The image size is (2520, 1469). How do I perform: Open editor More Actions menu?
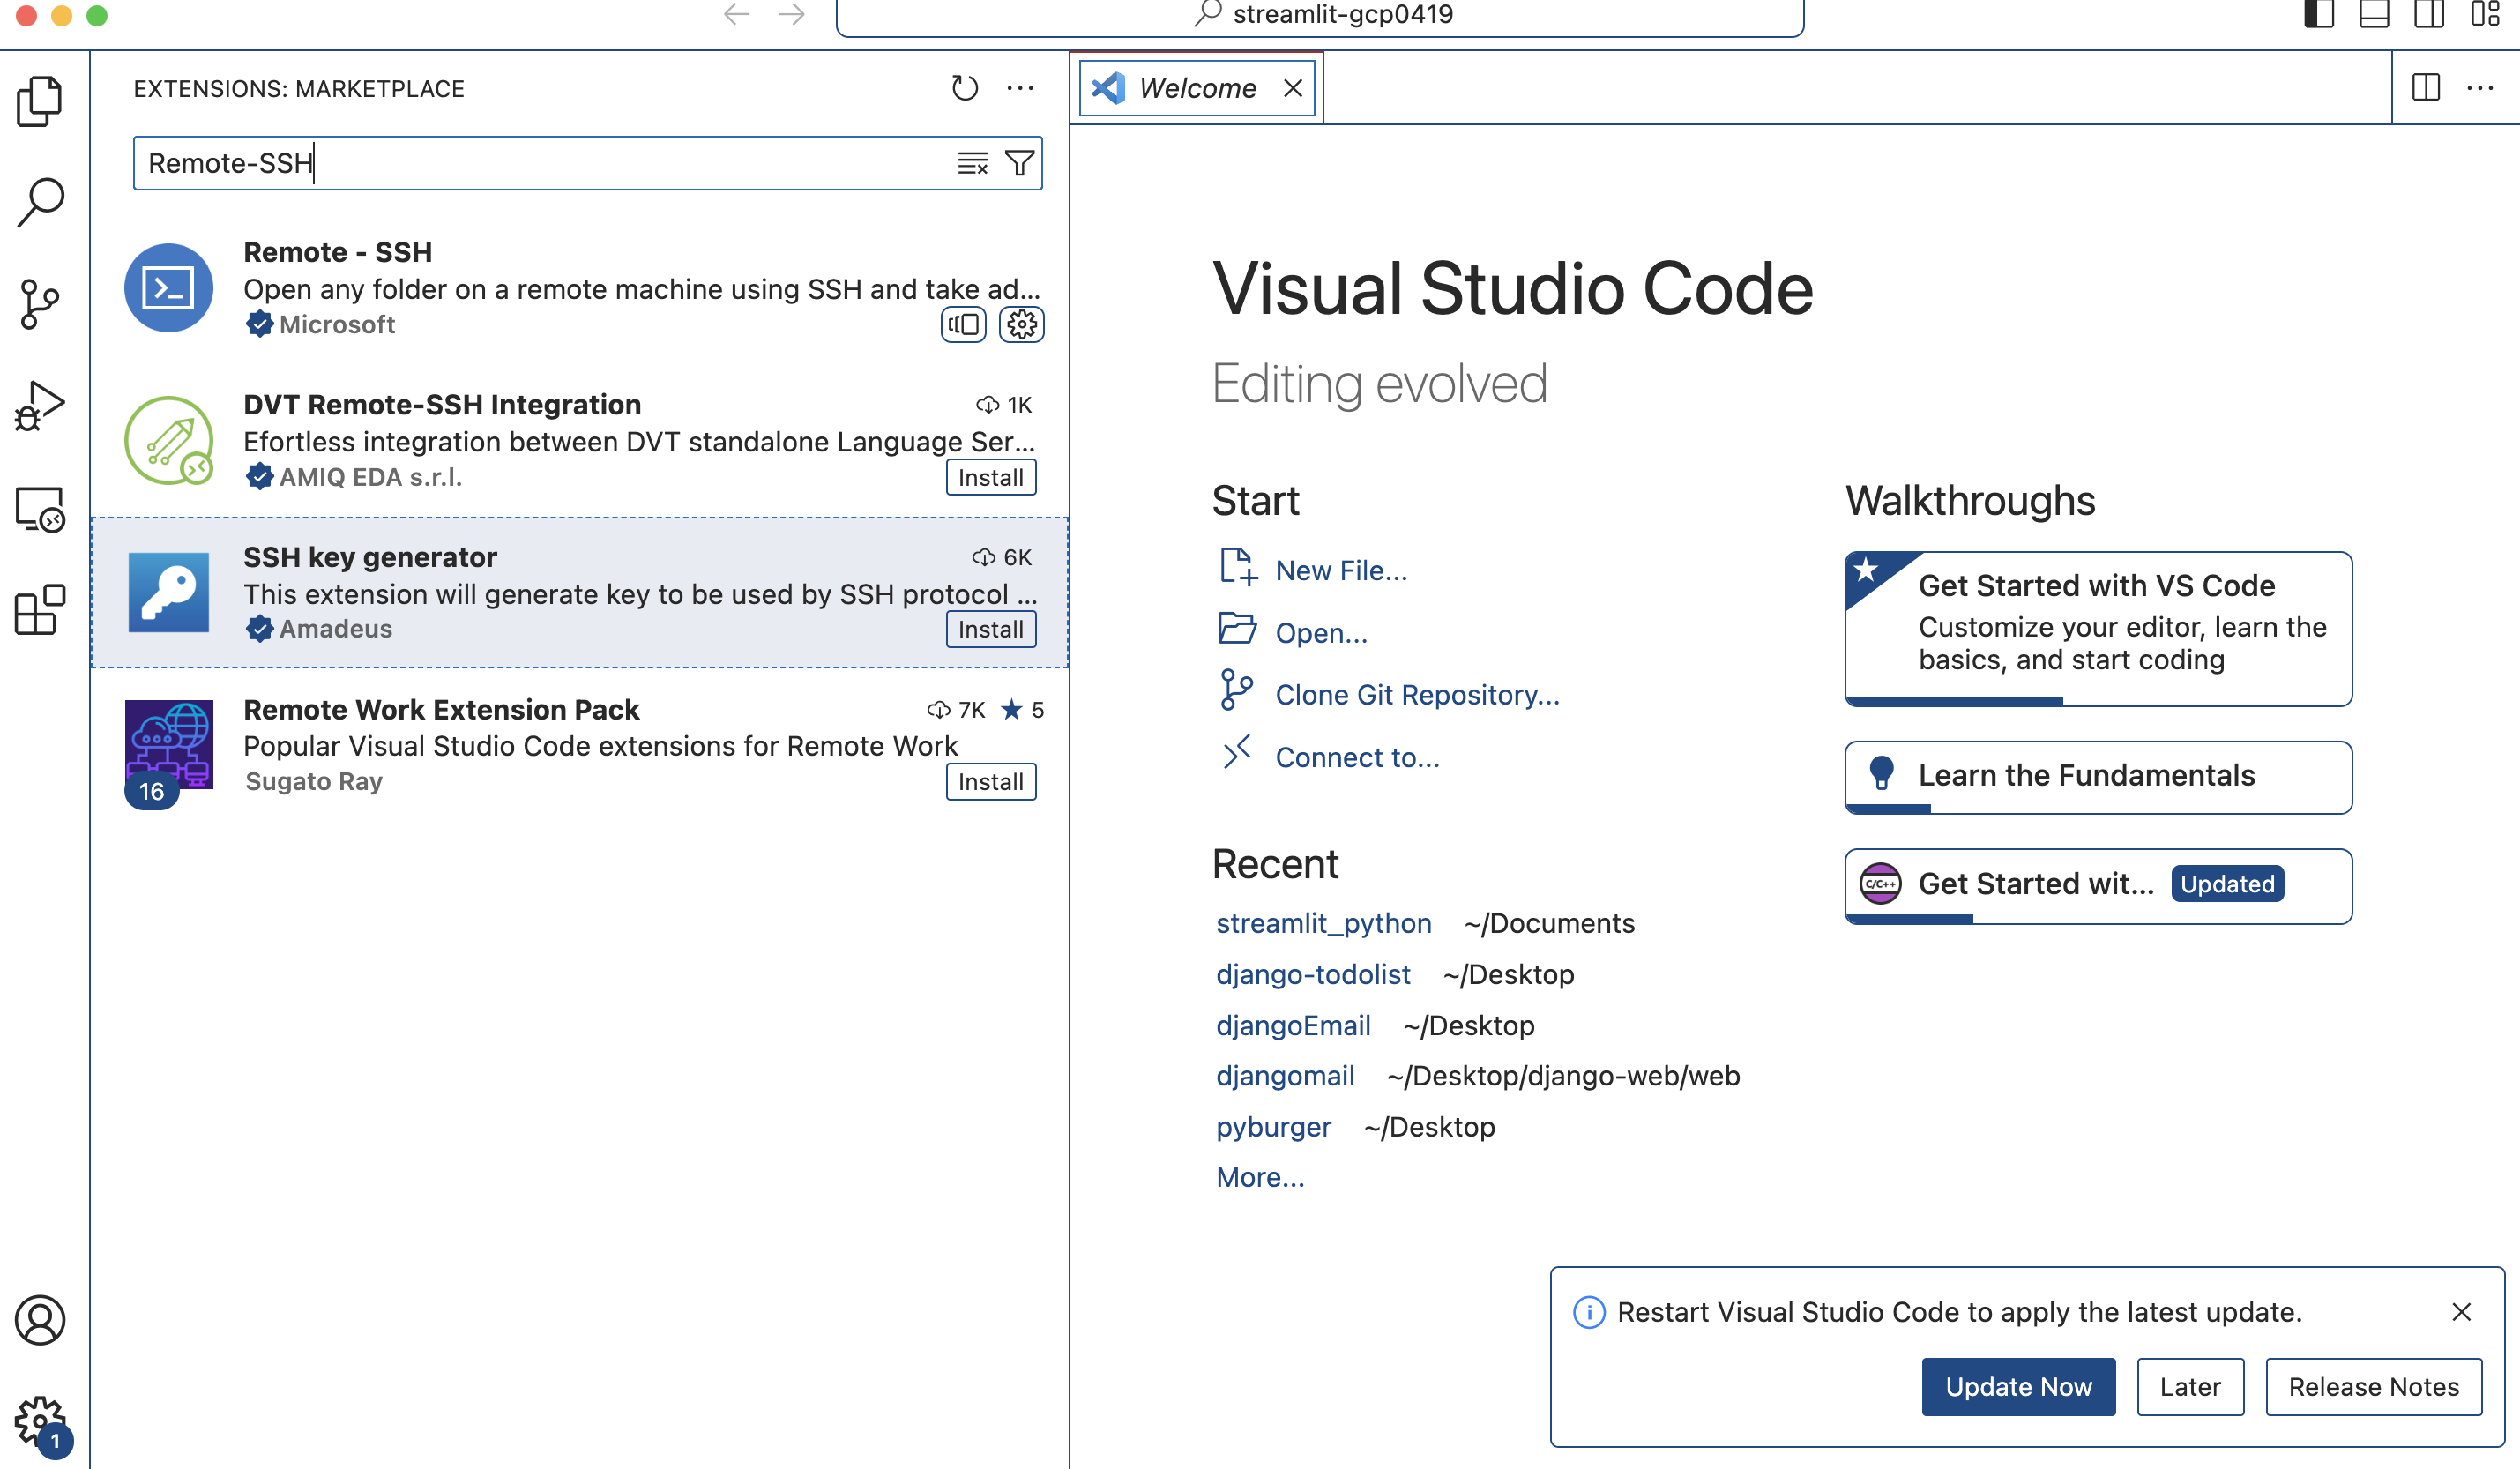click(x=2480, y=88)
